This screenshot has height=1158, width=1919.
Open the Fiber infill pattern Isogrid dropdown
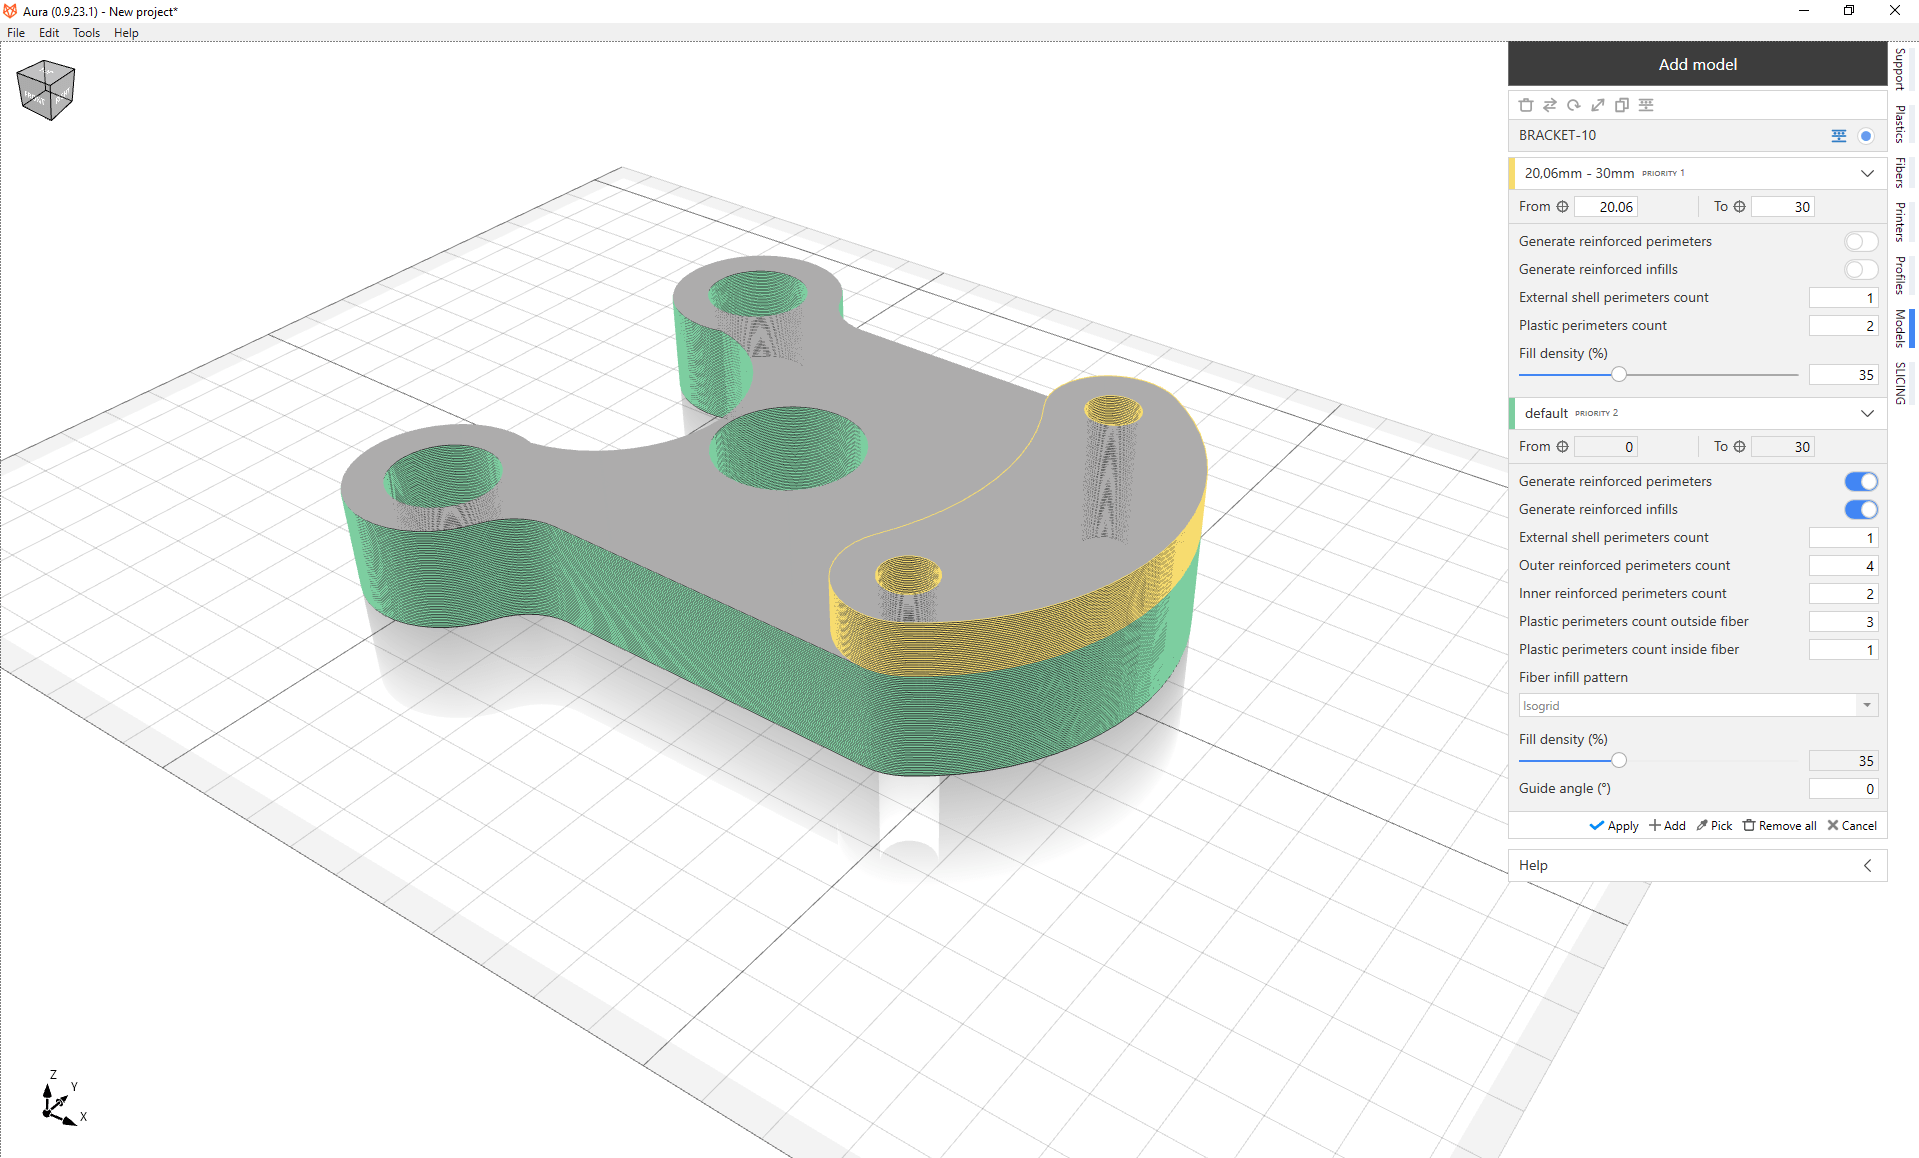tap(1698, 706)
